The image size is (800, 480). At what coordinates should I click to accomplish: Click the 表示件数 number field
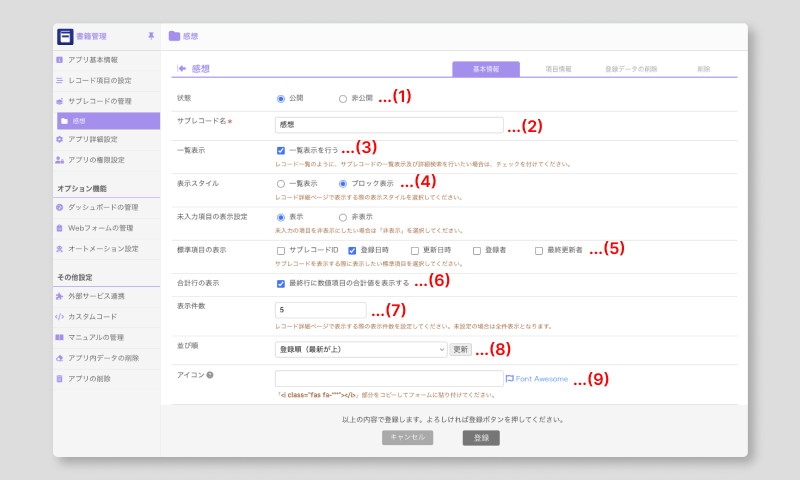(x=320, y=310)
